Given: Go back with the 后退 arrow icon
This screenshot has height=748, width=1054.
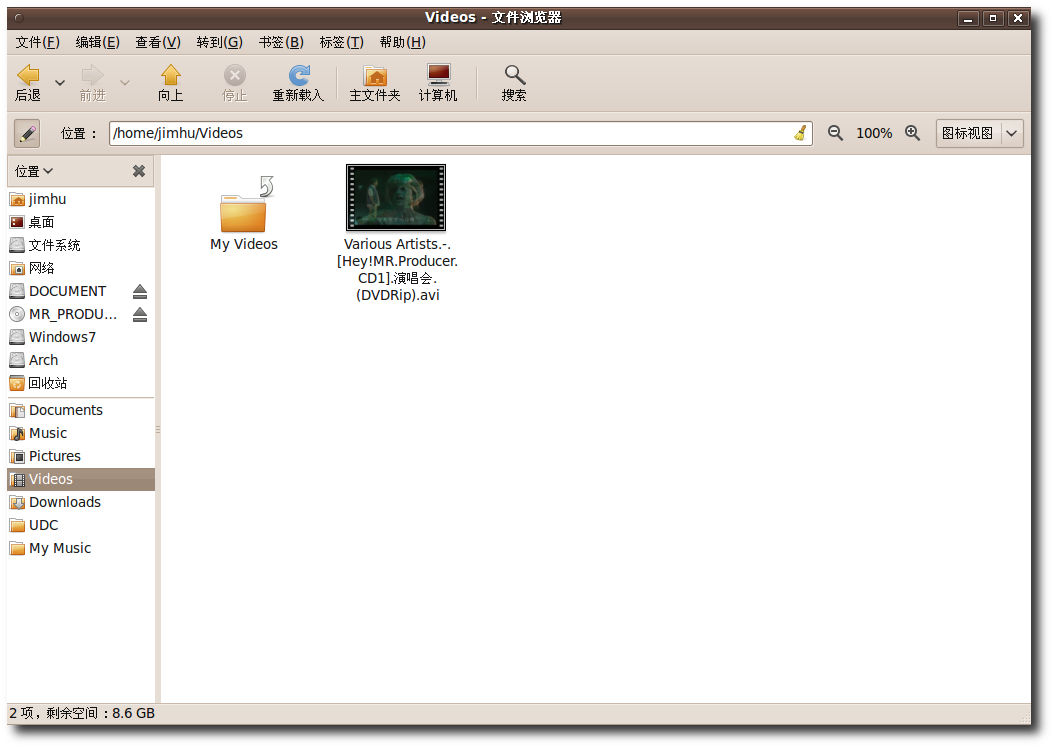Looking at the screenshot, I should pos(28,75).
